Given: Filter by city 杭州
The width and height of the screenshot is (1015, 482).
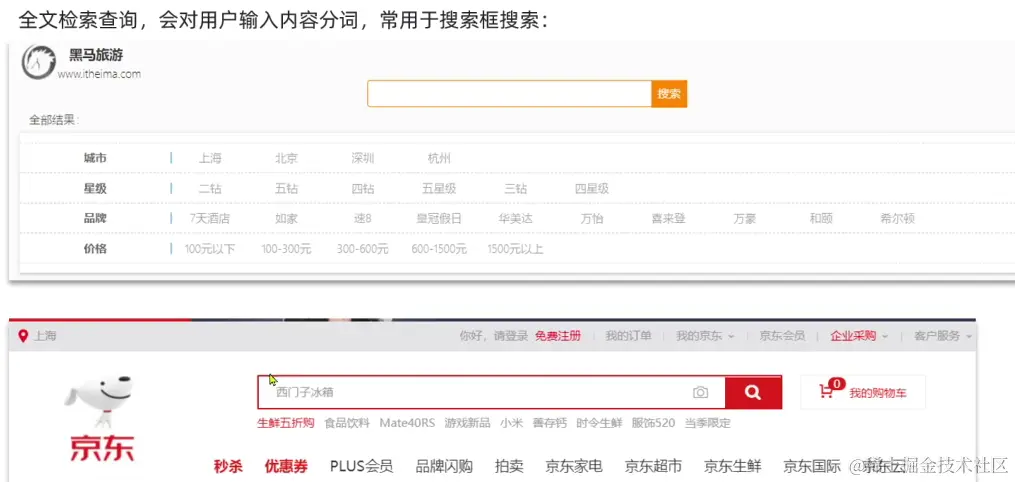Looking at the screenshot, I should click(x=440, y=159).
